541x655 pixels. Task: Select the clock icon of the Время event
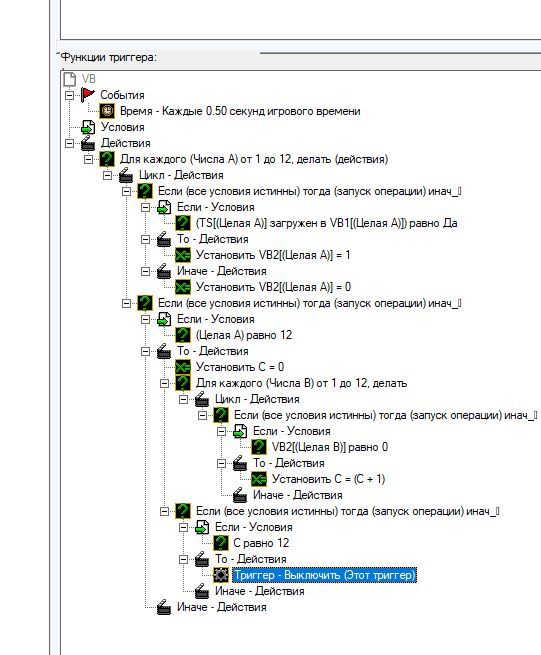pos(107,111)
